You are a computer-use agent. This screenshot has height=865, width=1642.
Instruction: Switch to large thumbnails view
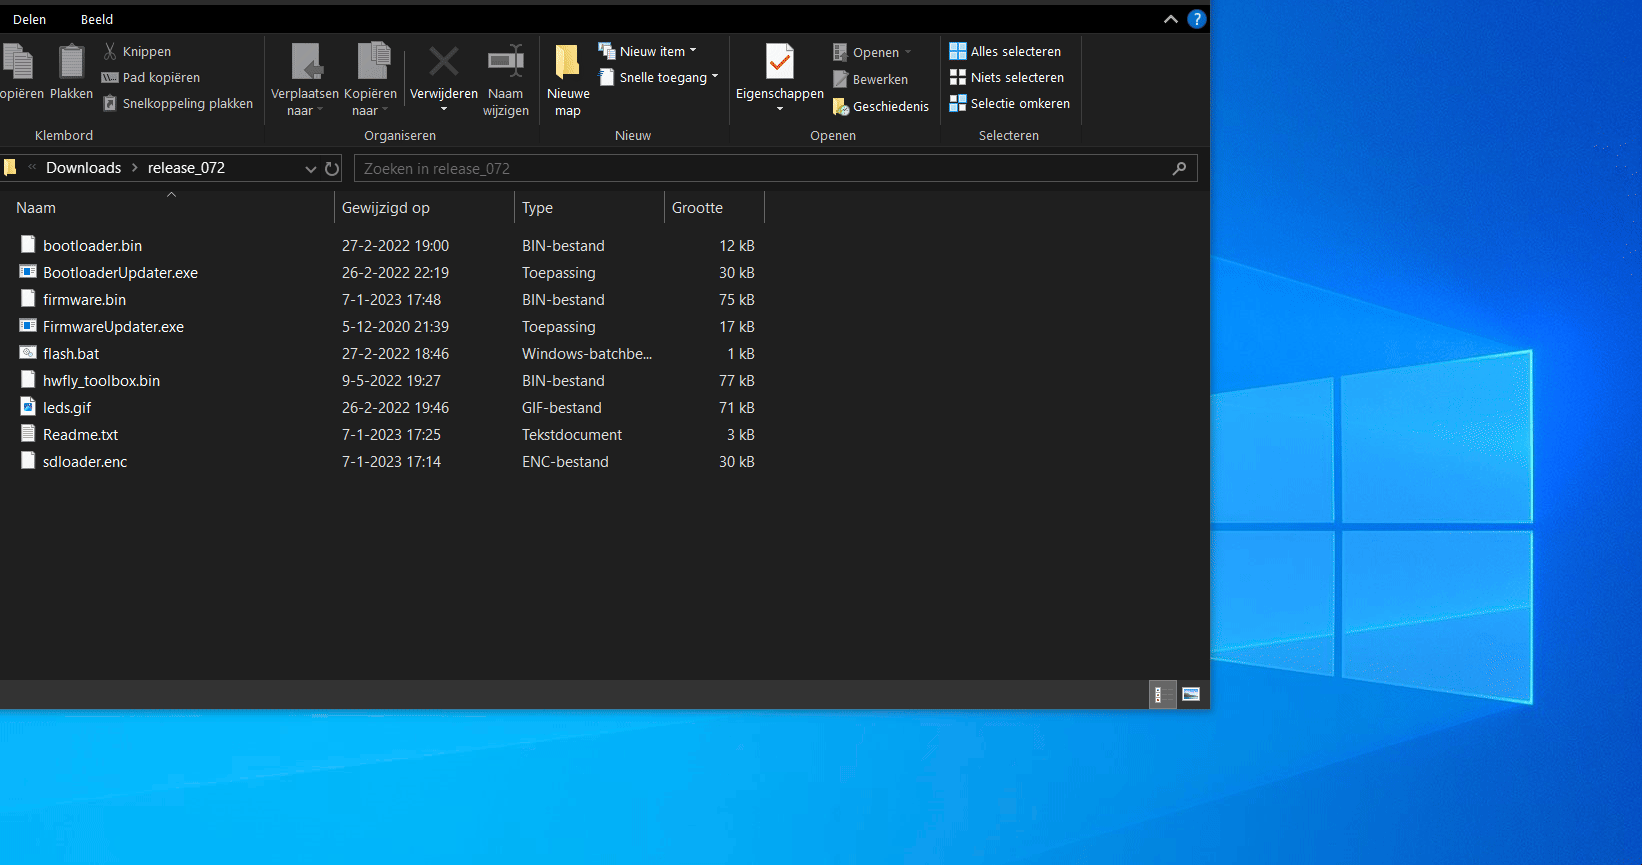click(1191, 694)
